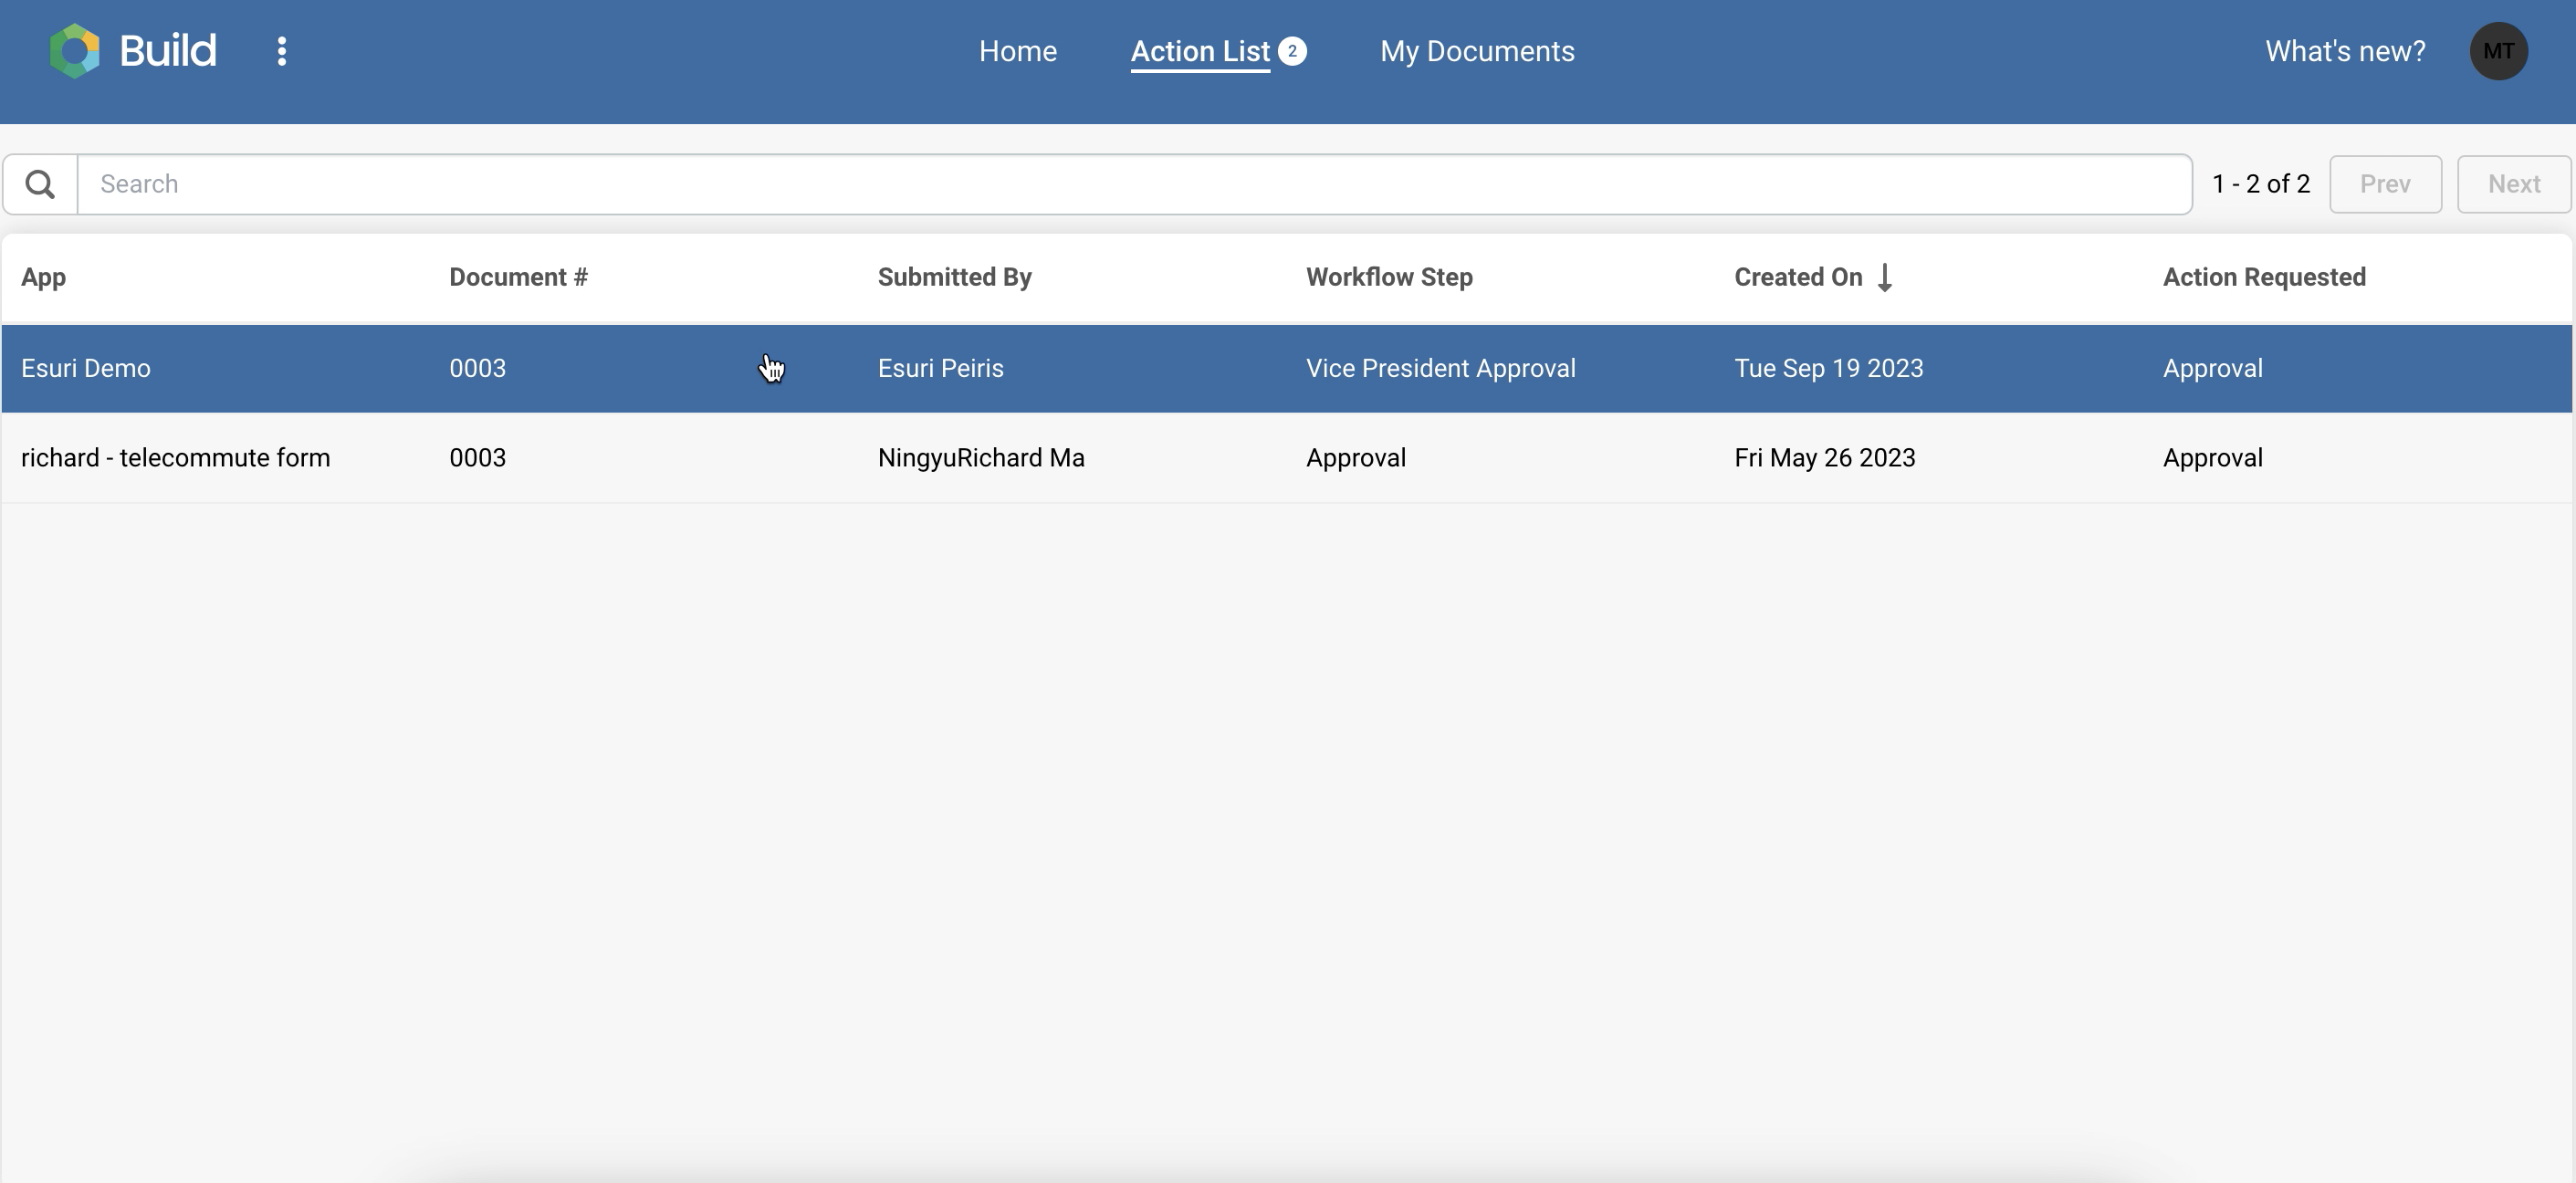Sort by Submitted By column header
Viewport: 2576px width, 1183px height.
(954, 277)
